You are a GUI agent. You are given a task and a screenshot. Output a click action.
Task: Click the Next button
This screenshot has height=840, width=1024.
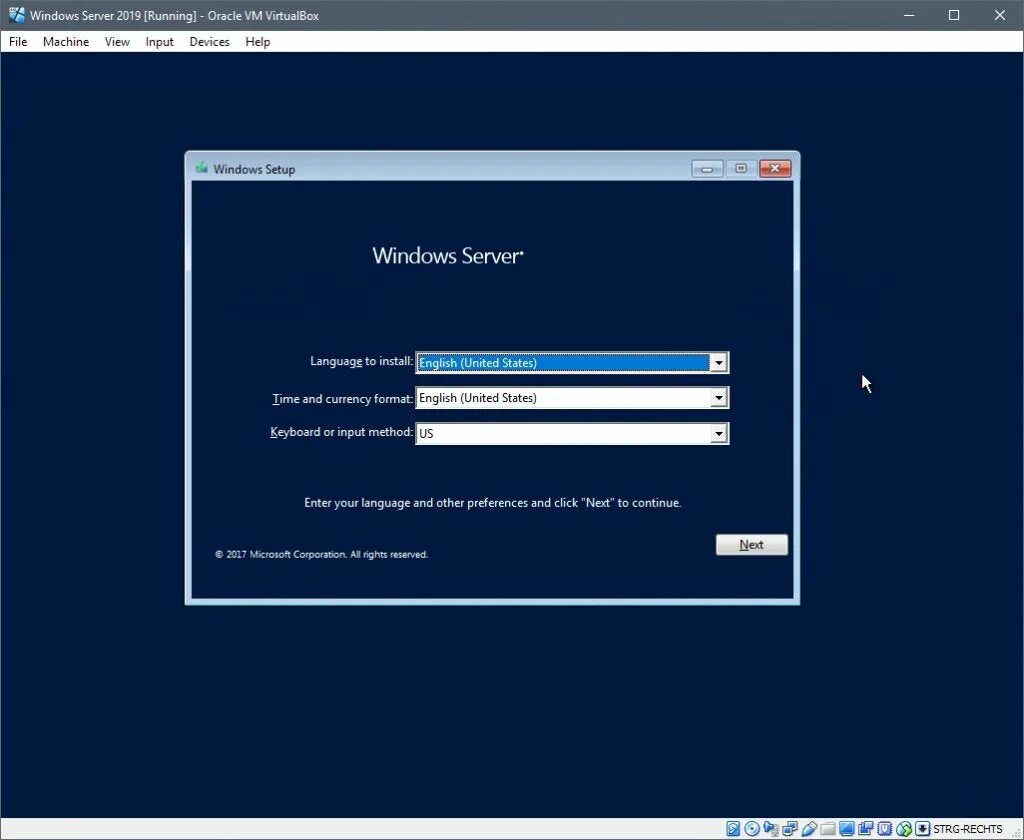pyautogui.click(x=752, y=545)
